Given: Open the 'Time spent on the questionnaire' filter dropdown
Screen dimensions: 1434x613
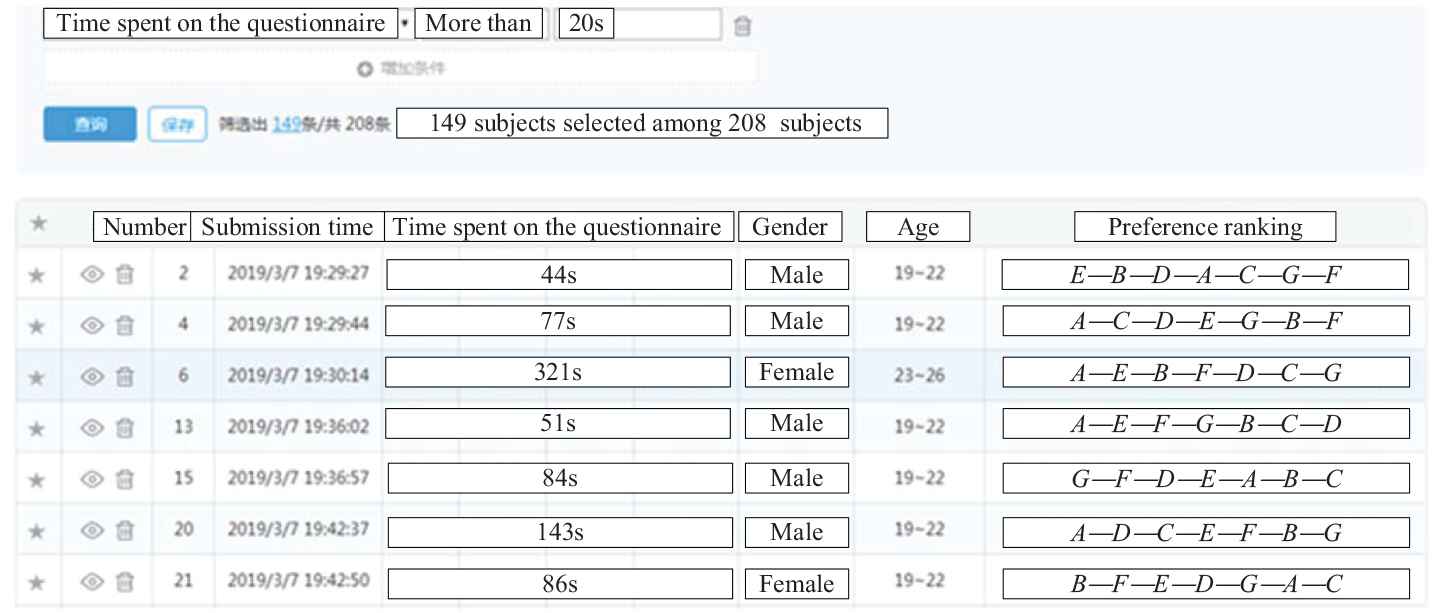Looking at the screenshot, I should [222, 25].
